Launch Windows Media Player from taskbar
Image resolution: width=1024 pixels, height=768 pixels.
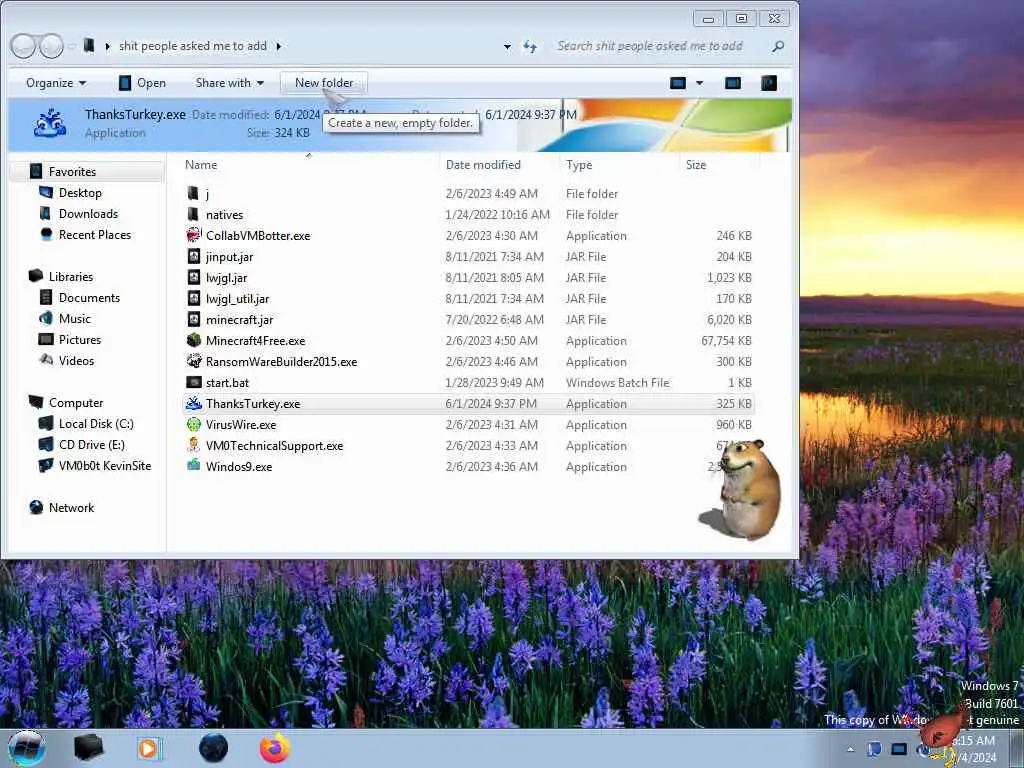point(150,748)
